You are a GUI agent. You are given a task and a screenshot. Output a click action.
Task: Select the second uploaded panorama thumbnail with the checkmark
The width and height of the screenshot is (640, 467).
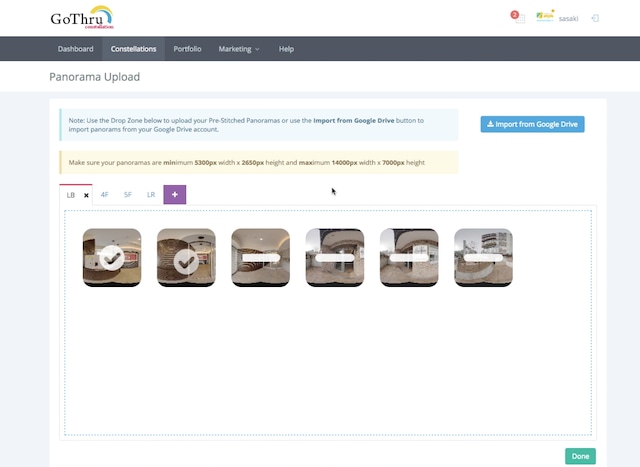pos(186,258)
